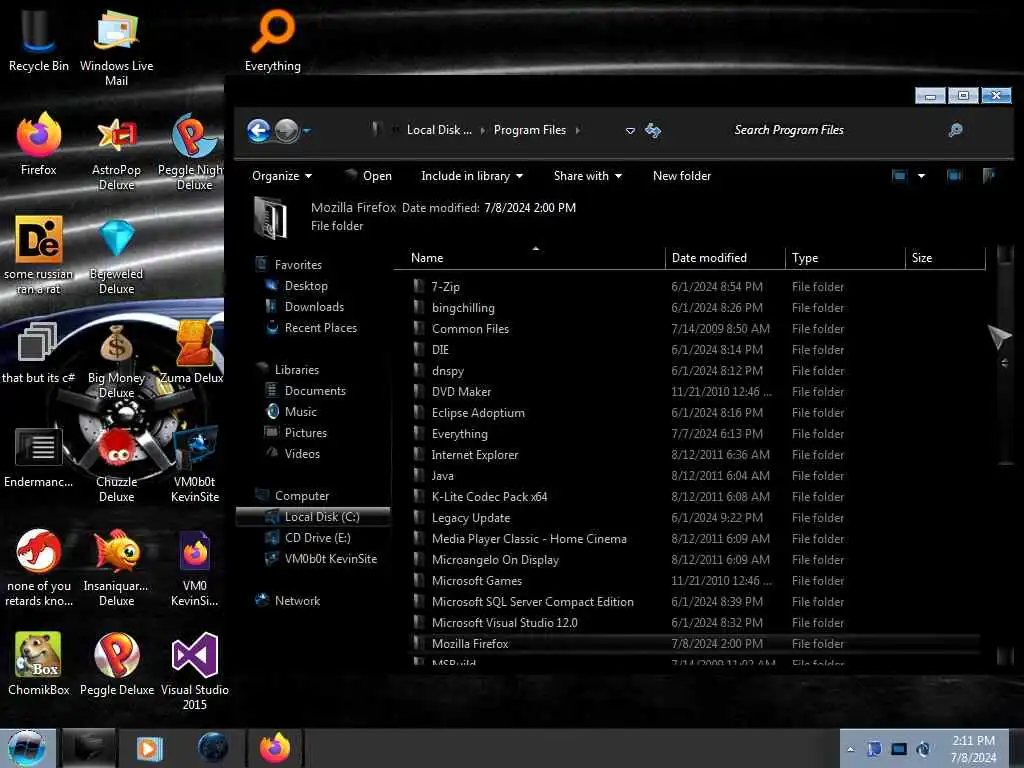Open Include in library dropdown
Viewport: 1024px width, 768px height.
472,176
